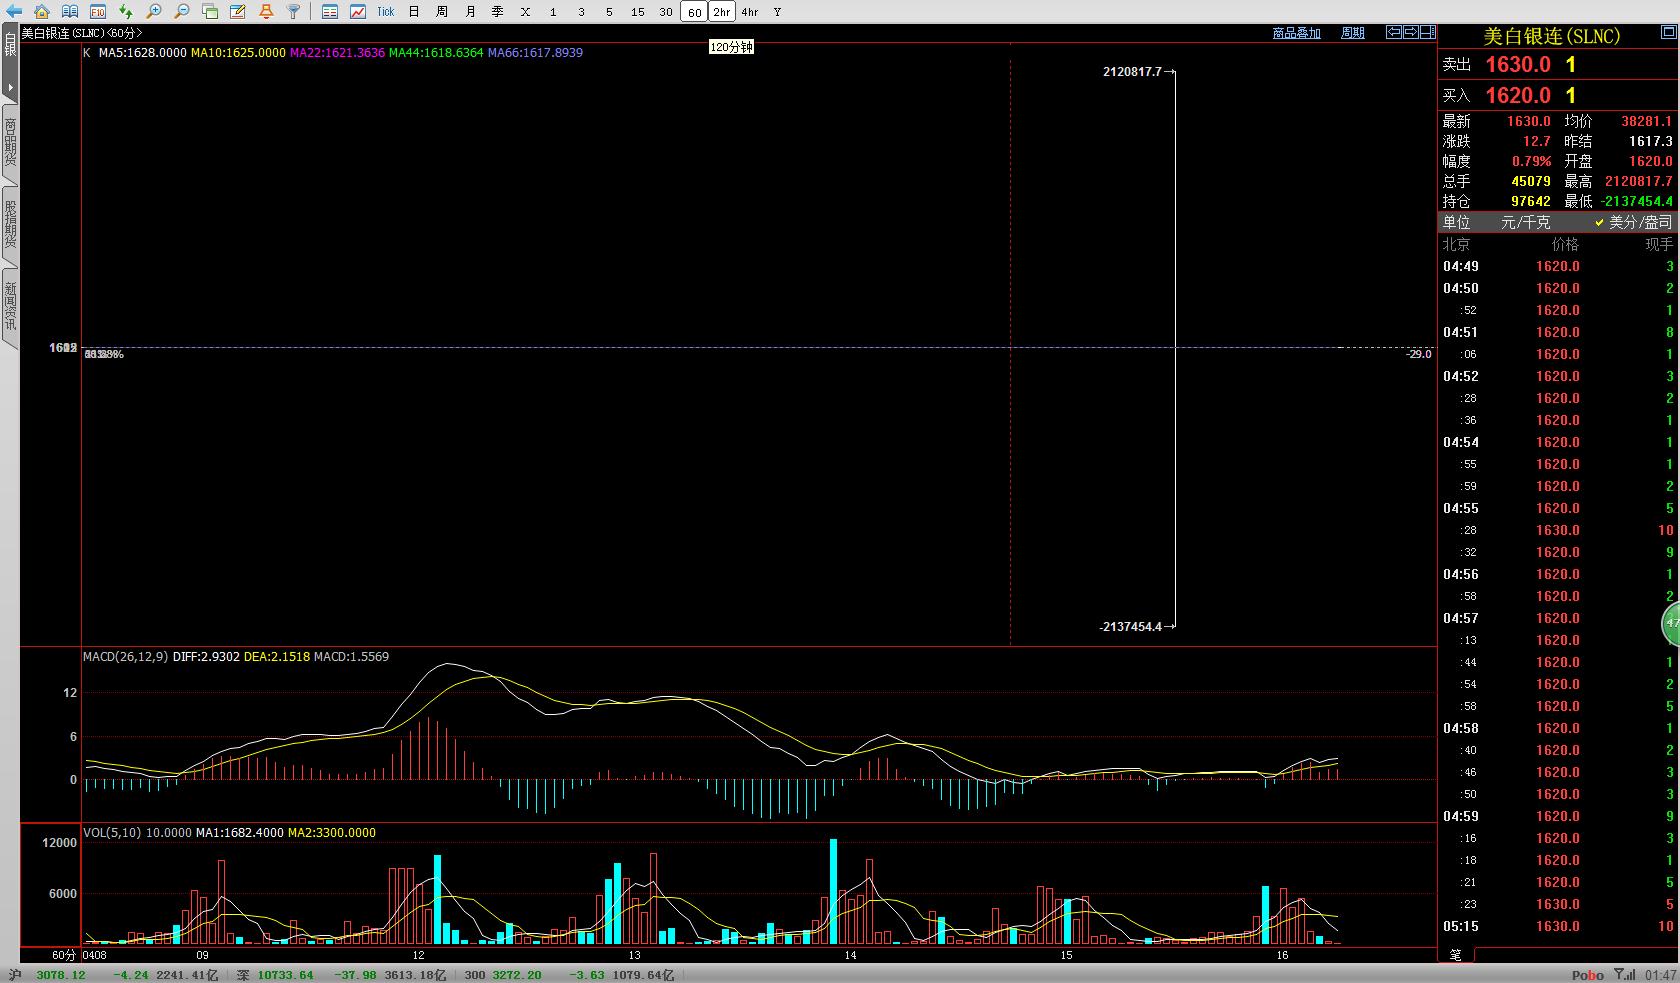Switch to the 15-minute period
The width and height of the screenshot is (1680, 983).
pos(637,12)
